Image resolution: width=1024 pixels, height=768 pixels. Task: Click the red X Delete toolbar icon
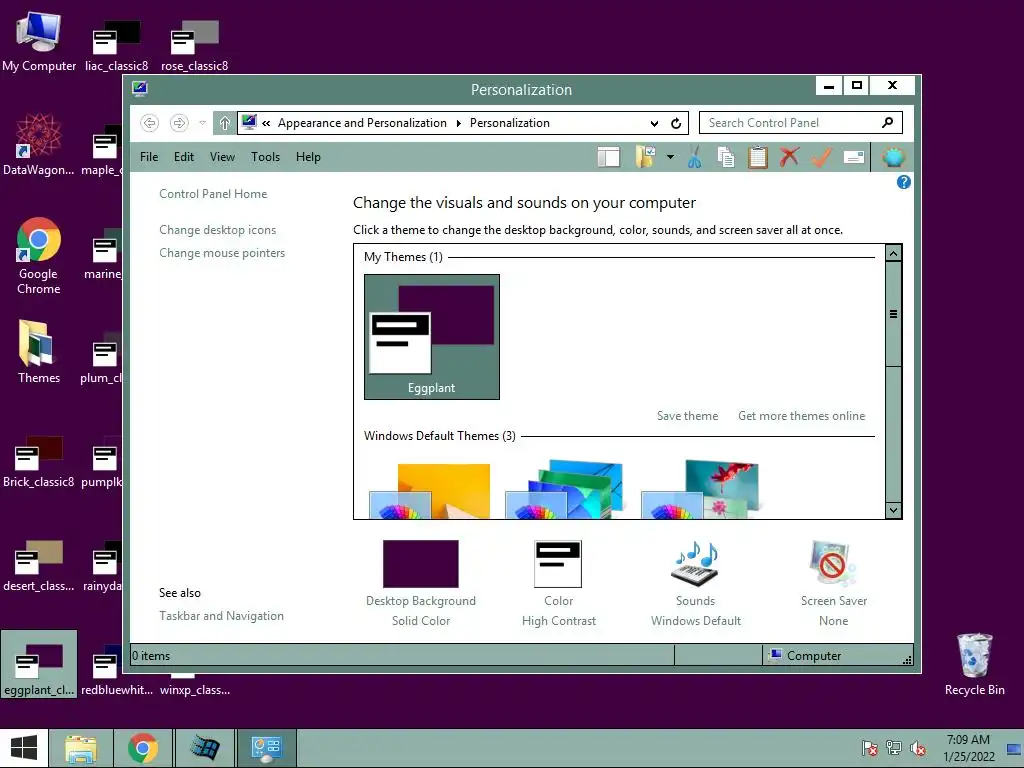pyautogui.click(x=790, y=157)
